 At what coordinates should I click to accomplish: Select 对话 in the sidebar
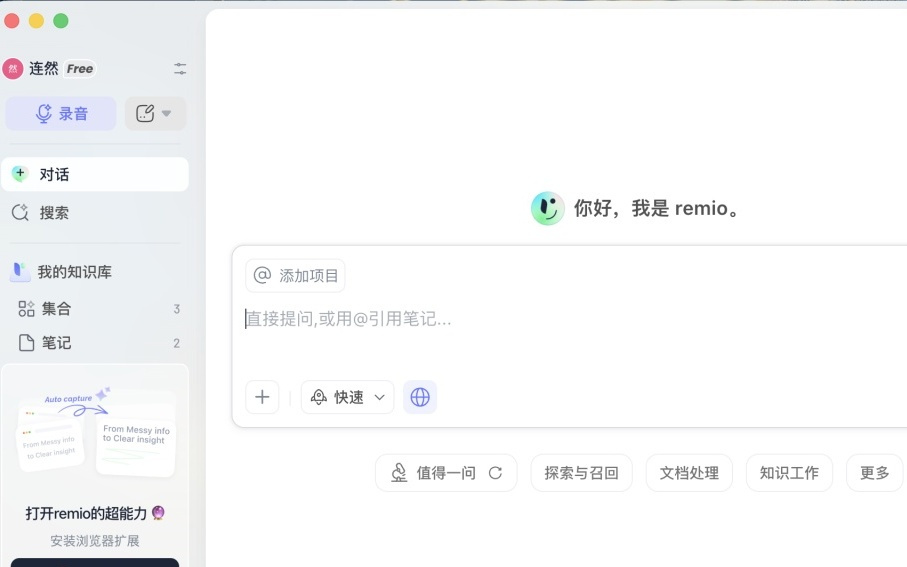point(95,174)
